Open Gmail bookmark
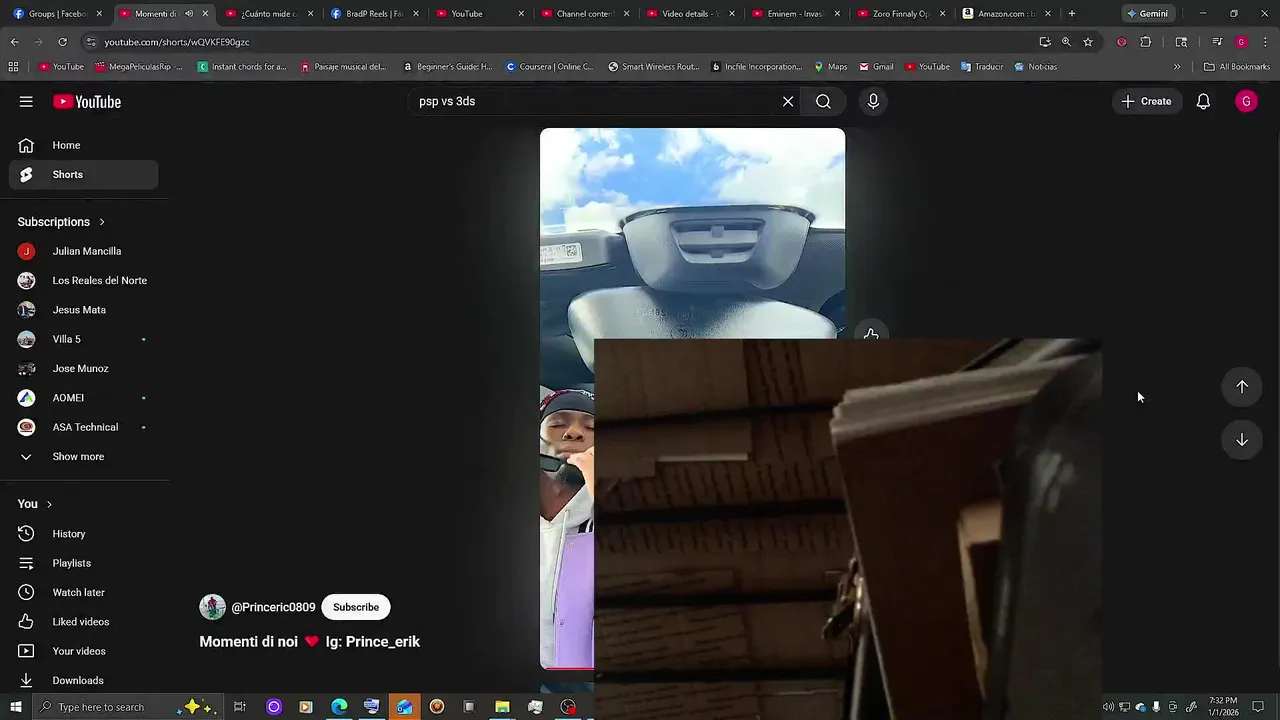 876,67
